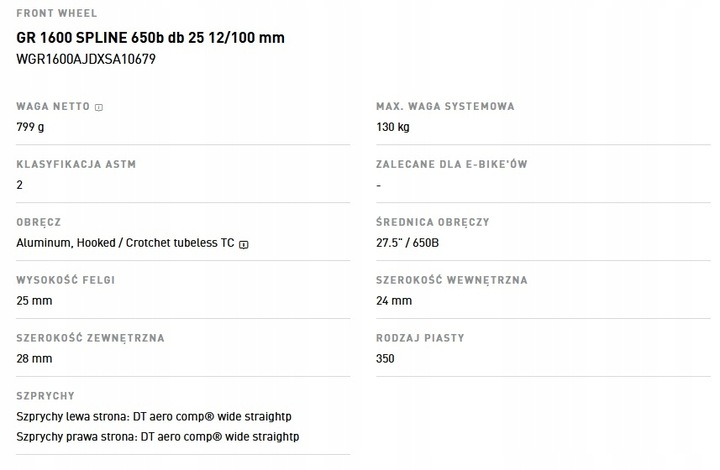
Task: Click the Szprychy section label
Action: pyautogui.click(x=45, y=396)
